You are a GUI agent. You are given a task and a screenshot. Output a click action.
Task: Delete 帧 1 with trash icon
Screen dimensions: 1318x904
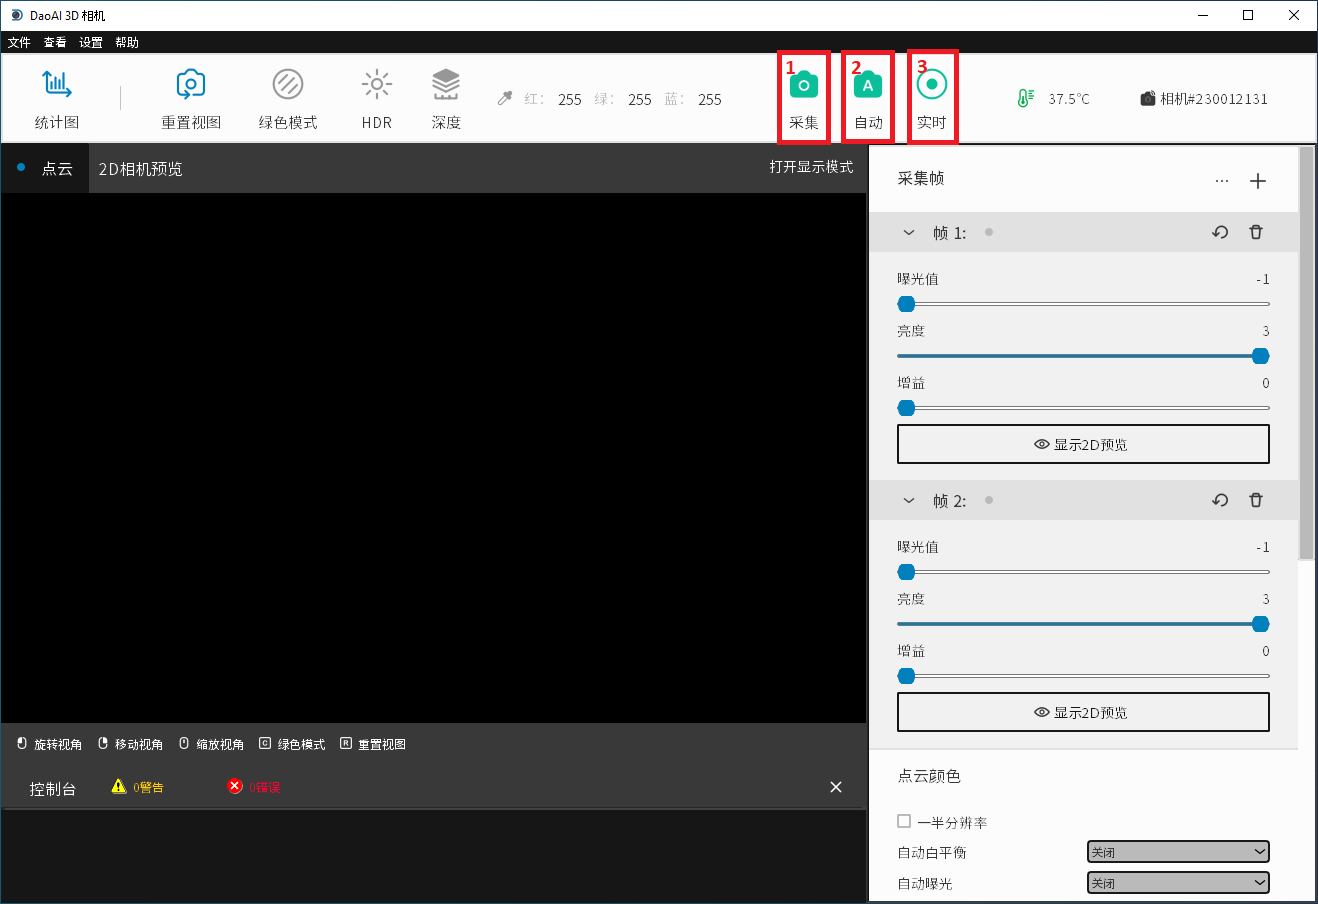click(1256, 232)
